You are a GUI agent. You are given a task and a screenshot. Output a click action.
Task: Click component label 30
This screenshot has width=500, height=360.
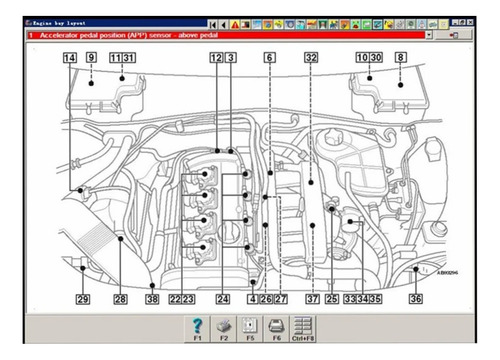[376, 58]
